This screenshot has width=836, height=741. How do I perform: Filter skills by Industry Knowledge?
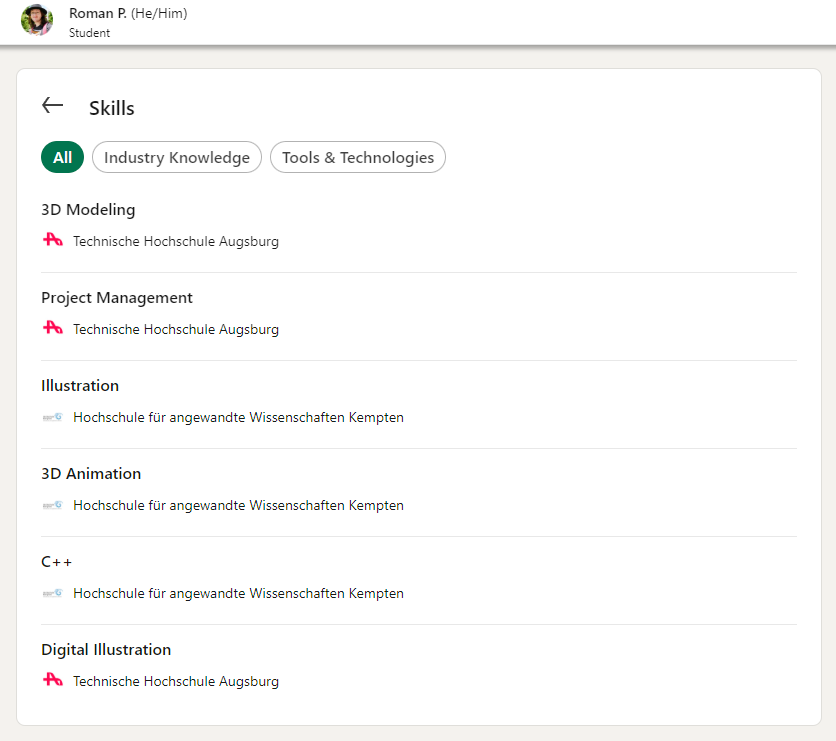pyautogui.click(x=176, y=157)
